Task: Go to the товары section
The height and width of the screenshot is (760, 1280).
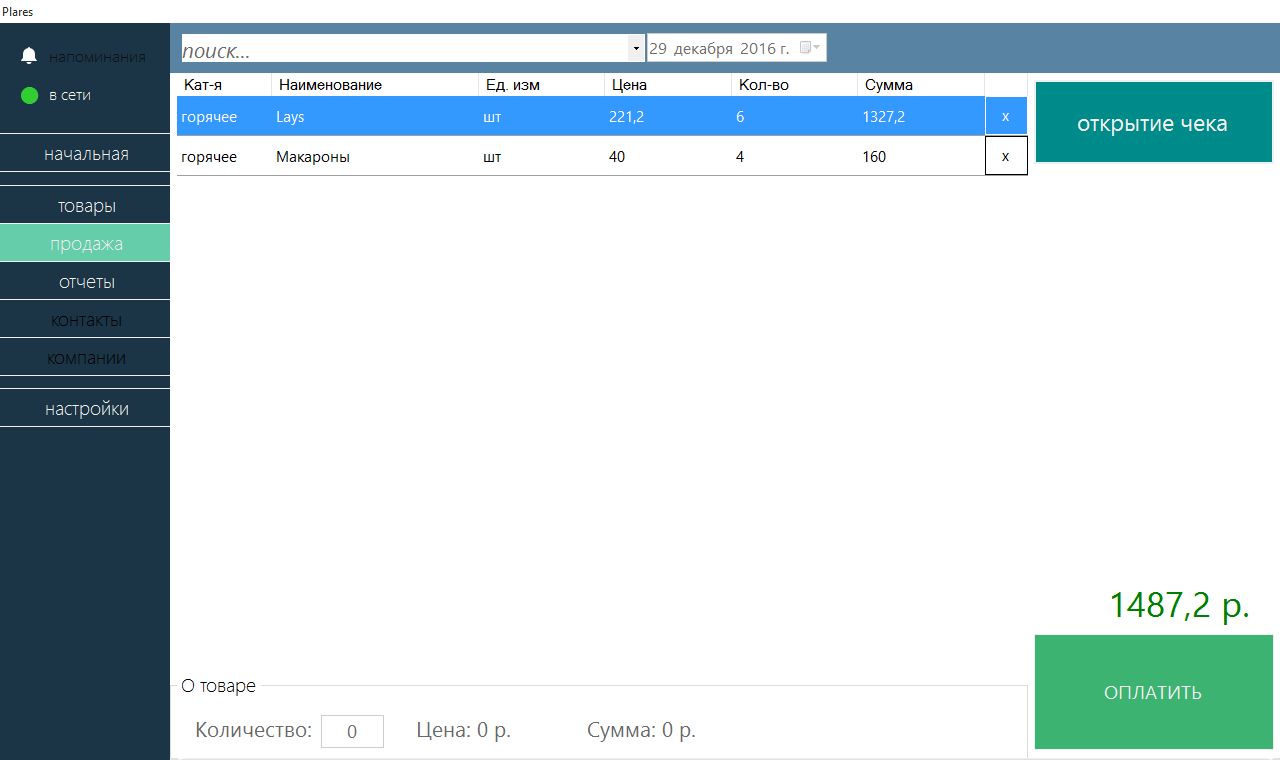Action: pos(86,206)
